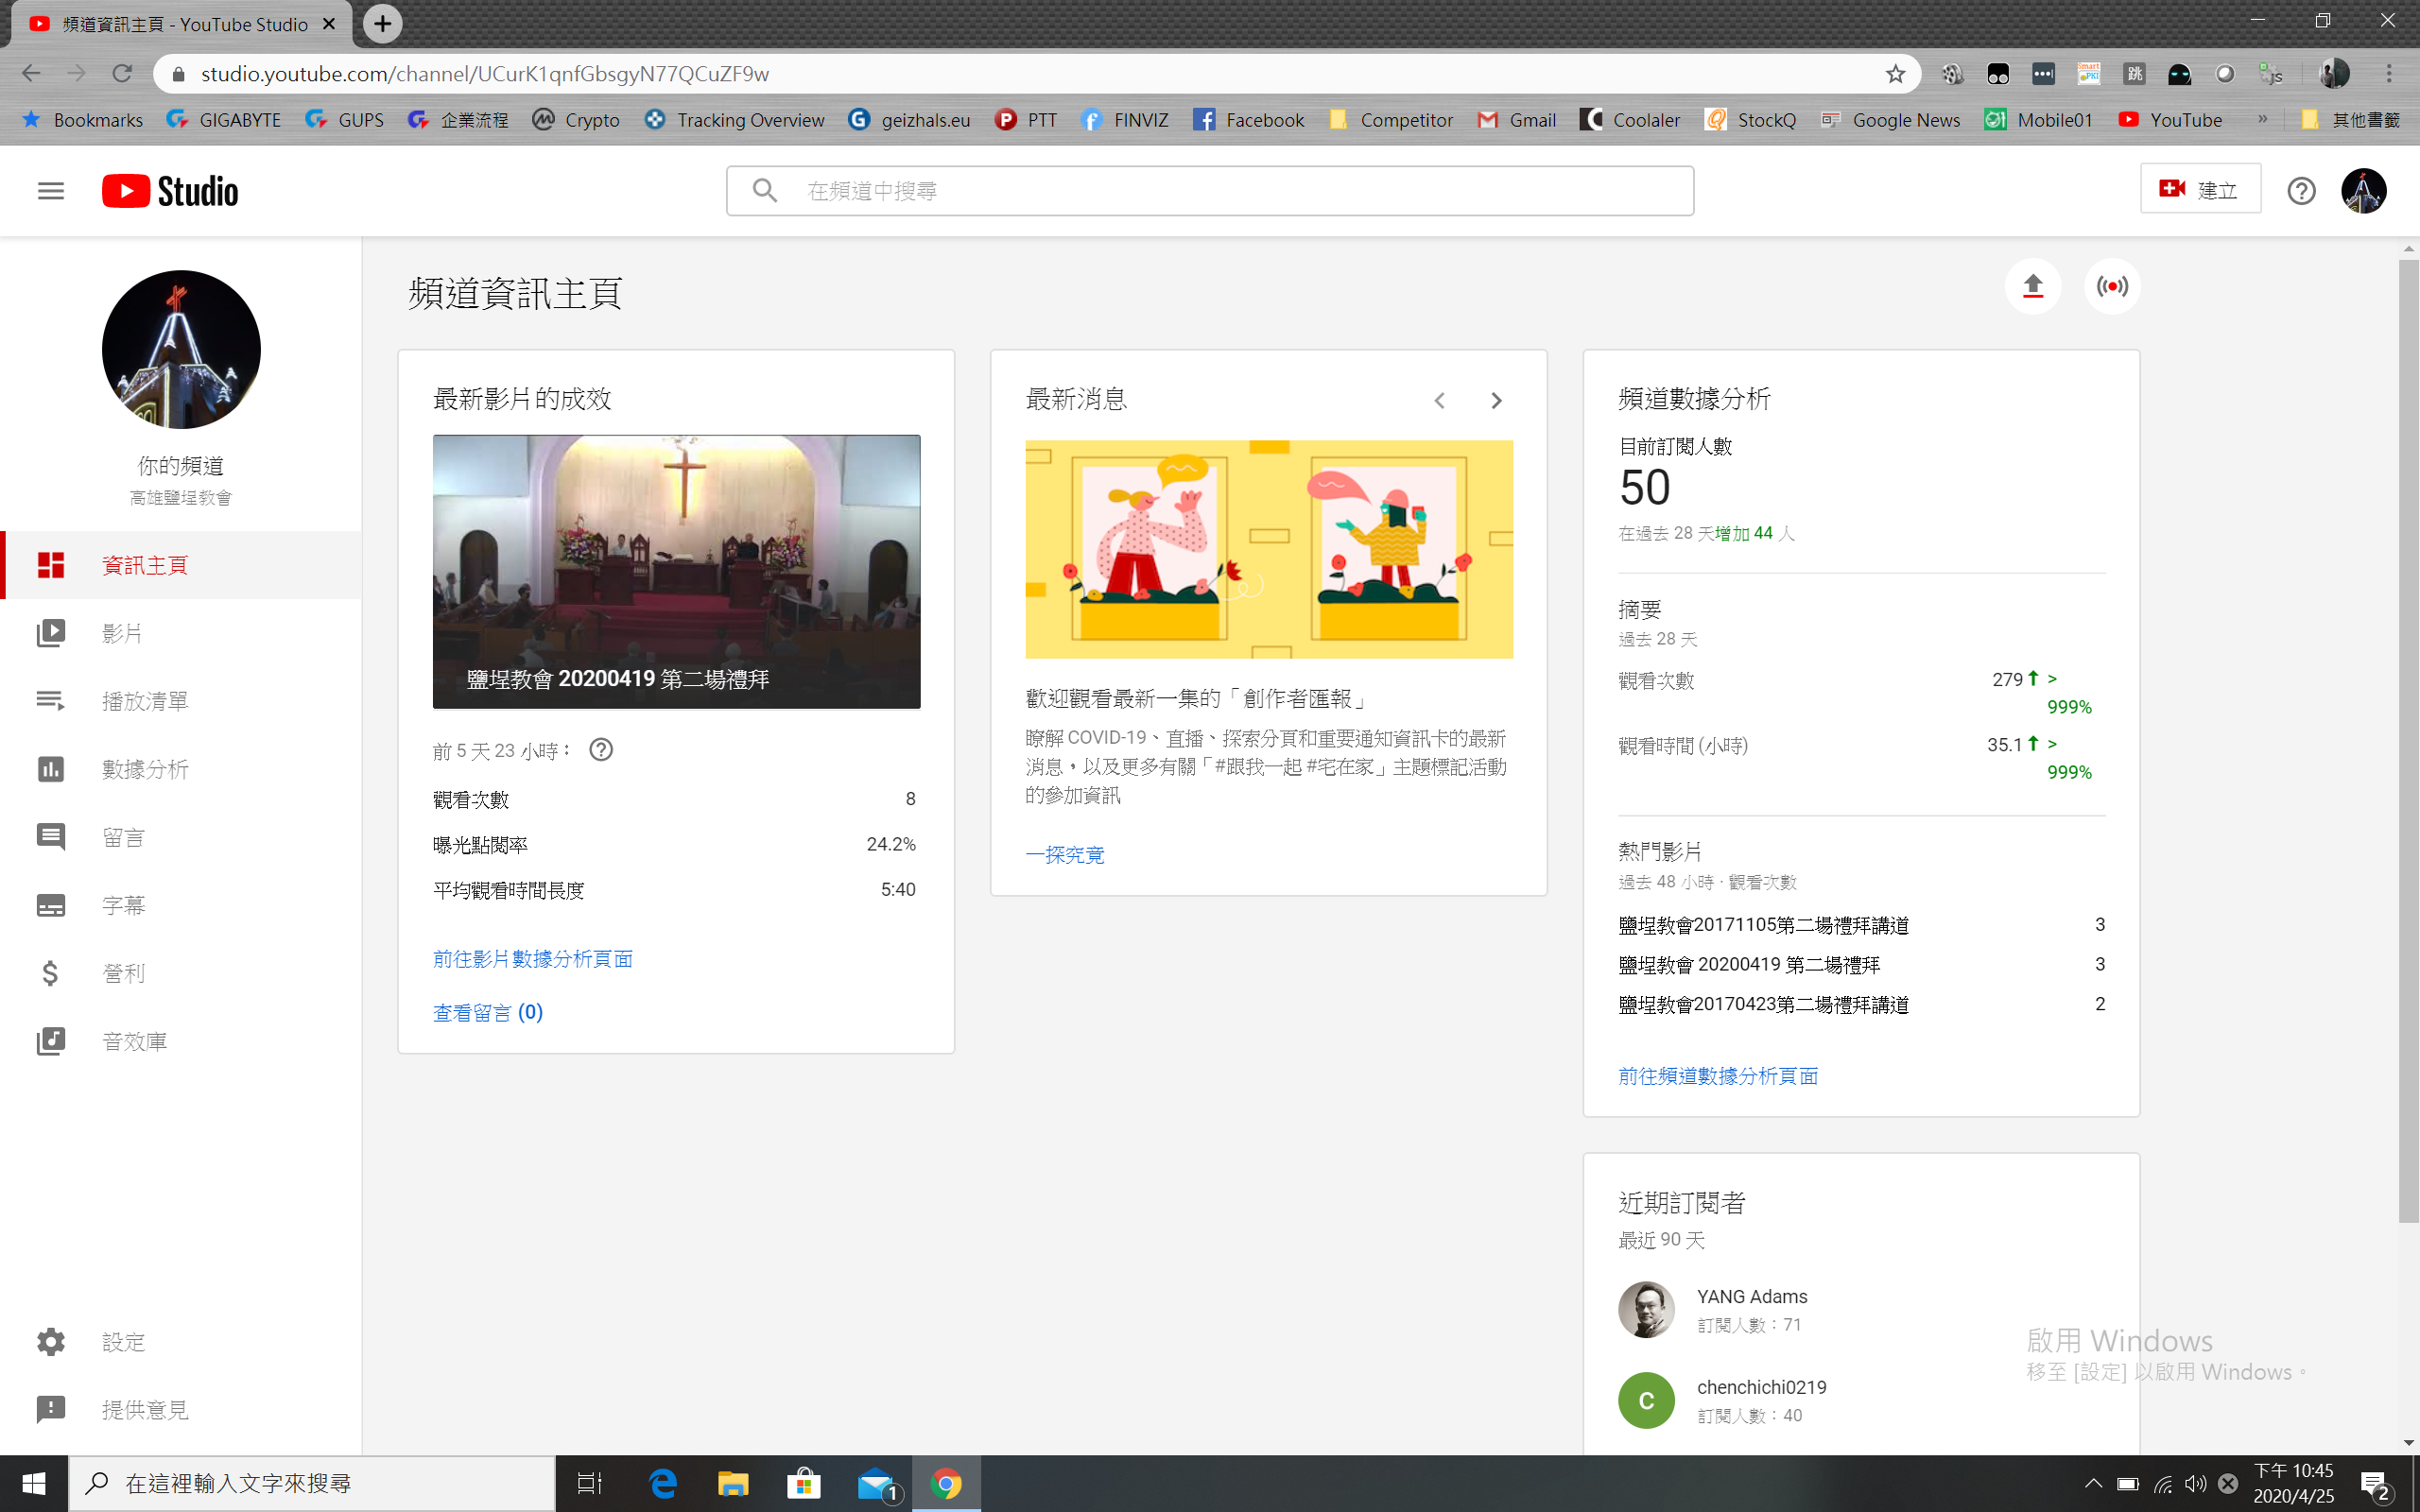Select 影片 videos menu item
2420x1512 pixels.
[x=122, y=633]
